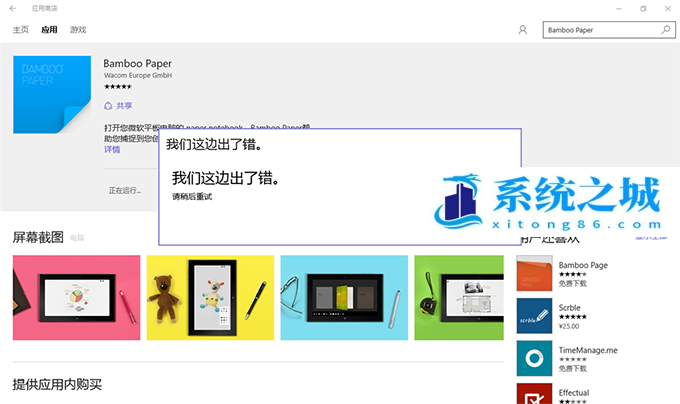680x404 pixels.
Task: Minimize the 应用商店 window
Action: click(x=619, y=8)
